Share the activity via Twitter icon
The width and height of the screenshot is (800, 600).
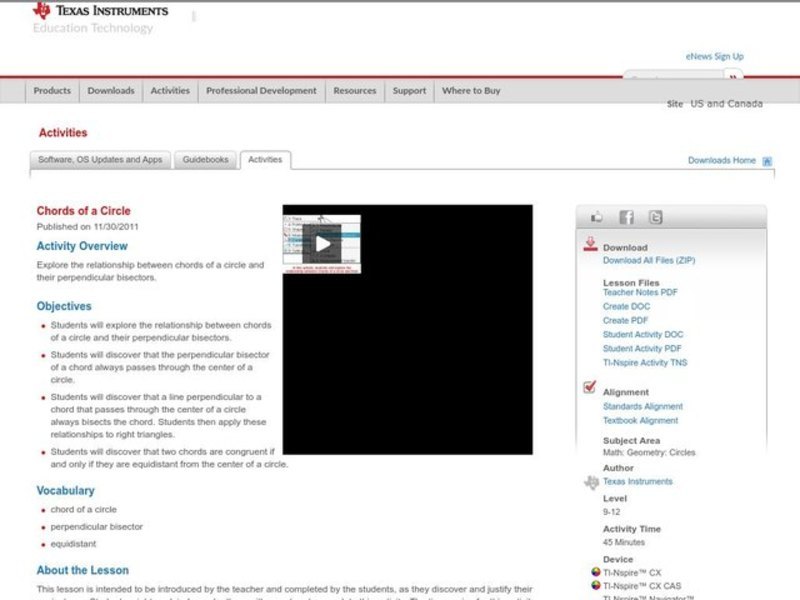tap(655, 217)
